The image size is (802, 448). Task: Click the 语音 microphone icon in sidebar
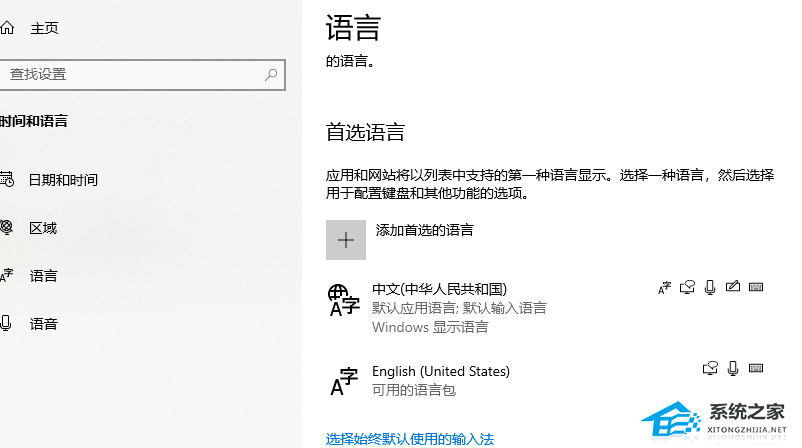coord(6,323)
